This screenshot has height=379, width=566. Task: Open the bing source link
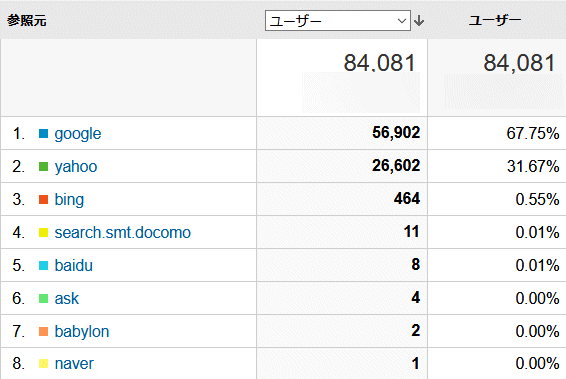(69, 200)
